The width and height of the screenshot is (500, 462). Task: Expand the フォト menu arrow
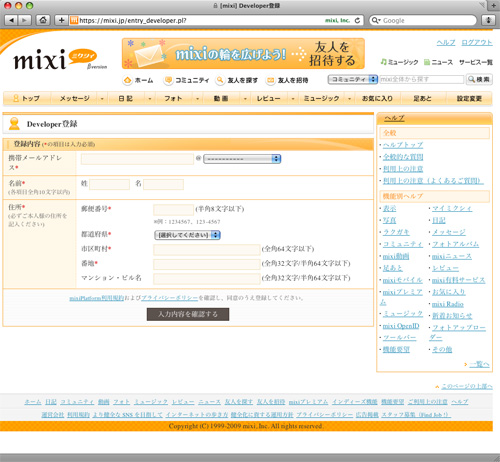point(197,99)
